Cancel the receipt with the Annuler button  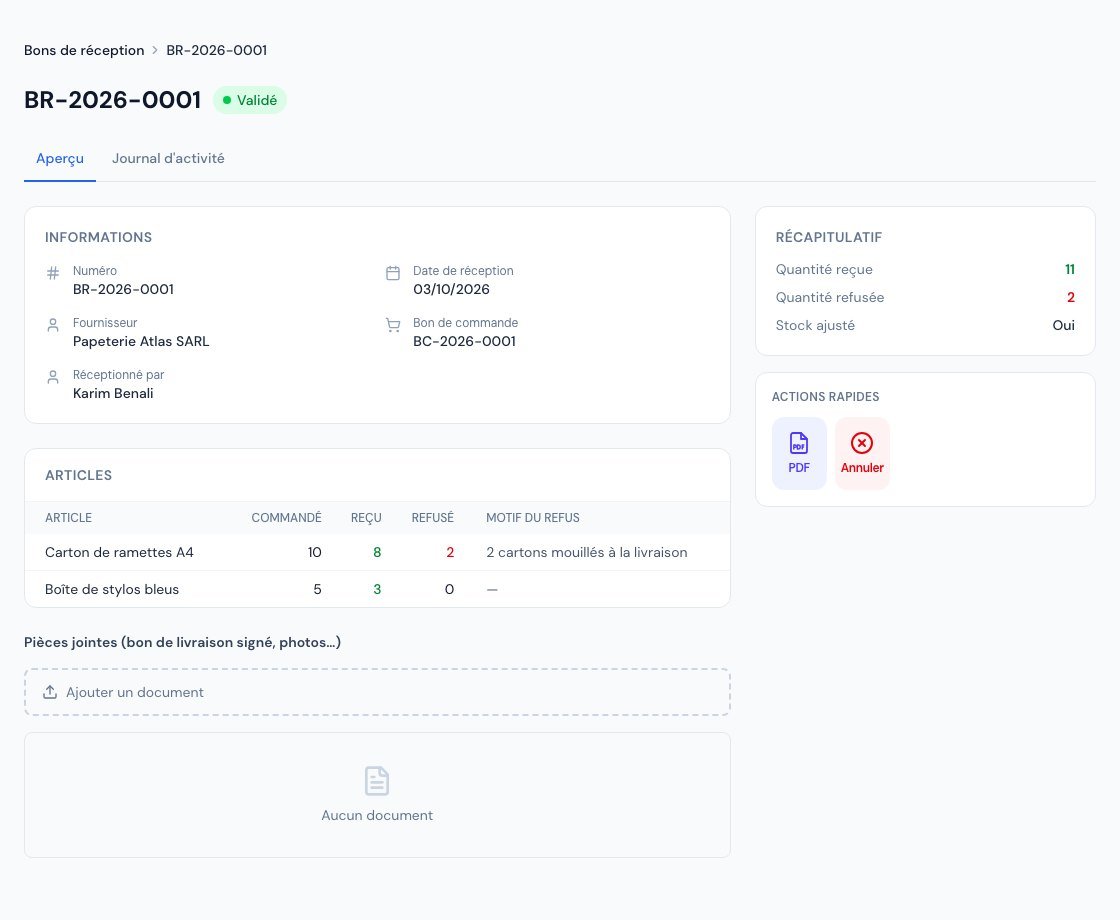click(x=862, y=454)
